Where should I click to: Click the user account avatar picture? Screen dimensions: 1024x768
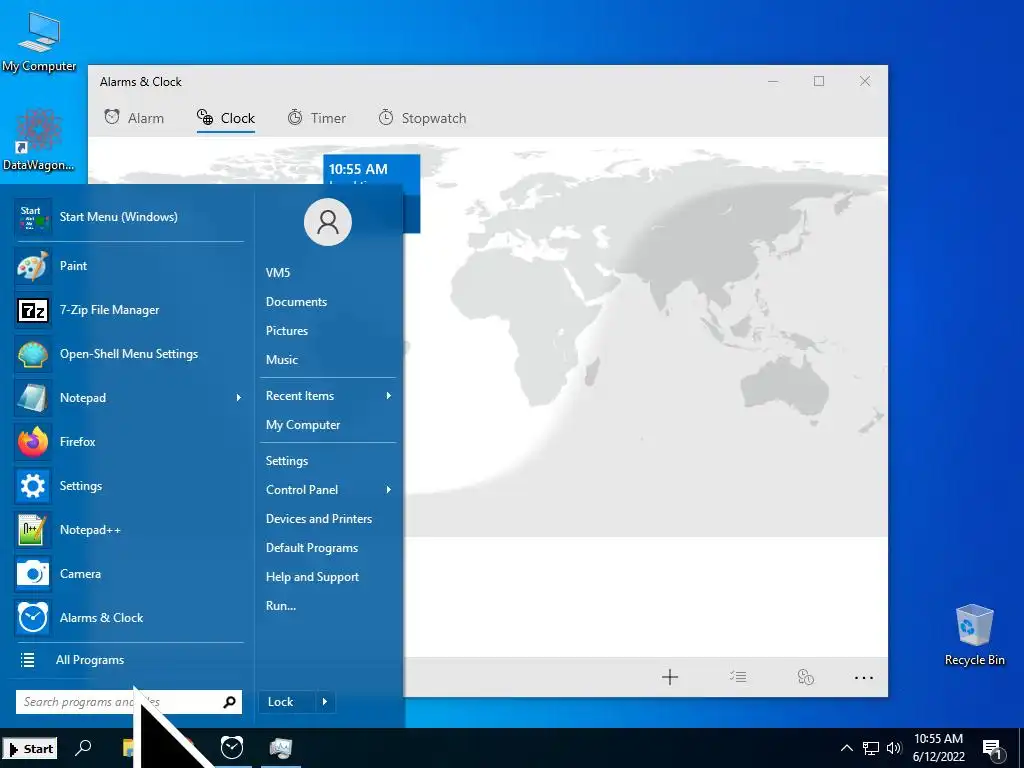pyautogui.click(x=328, y=222)
